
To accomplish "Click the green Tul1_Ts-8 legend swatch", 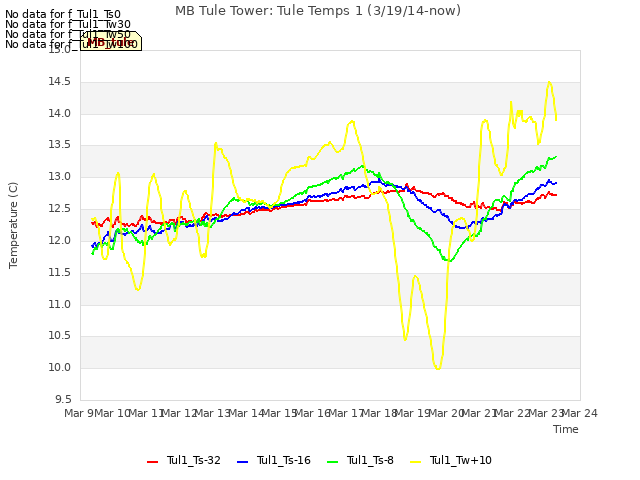I will coord(333,462).
